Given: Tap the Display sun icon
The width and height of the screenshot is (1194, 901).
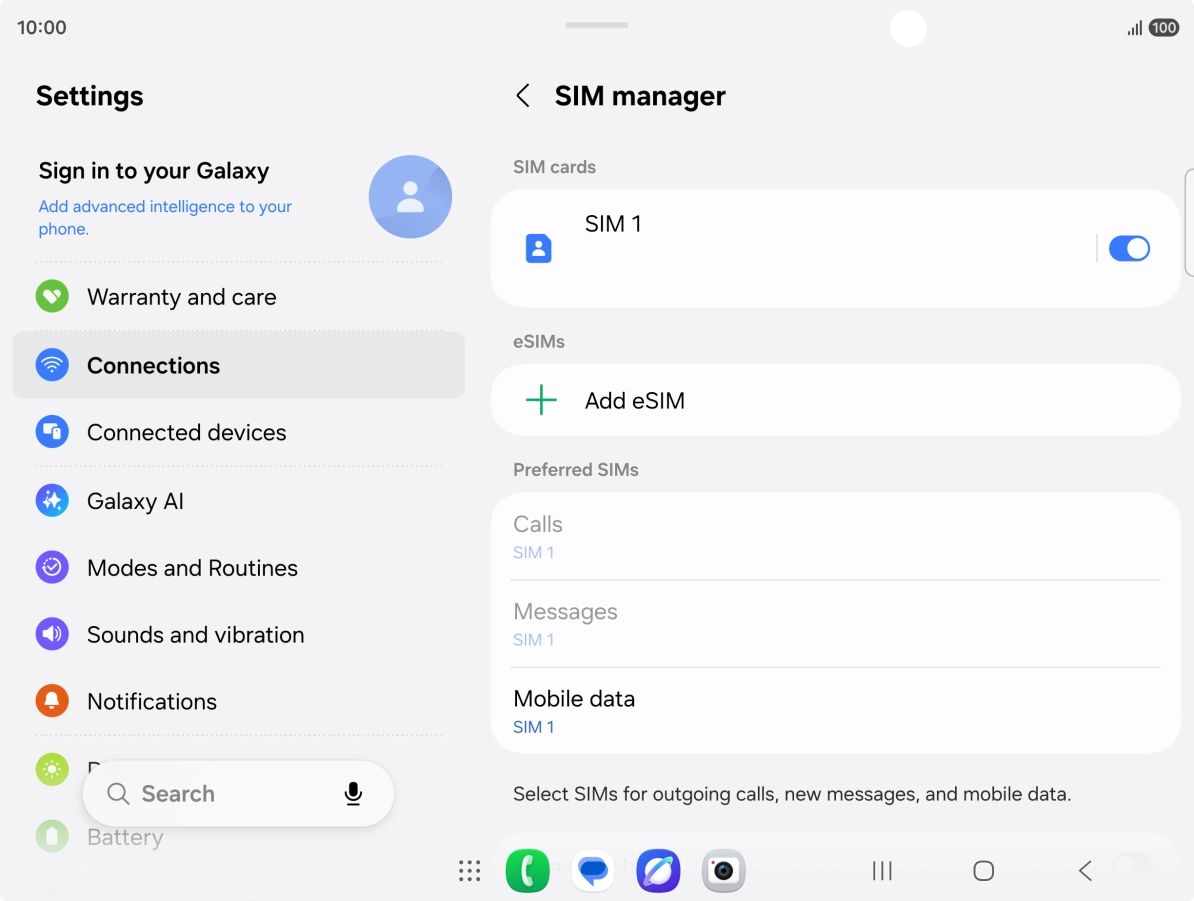Looking at the screenshot, I should click(52, 769).
